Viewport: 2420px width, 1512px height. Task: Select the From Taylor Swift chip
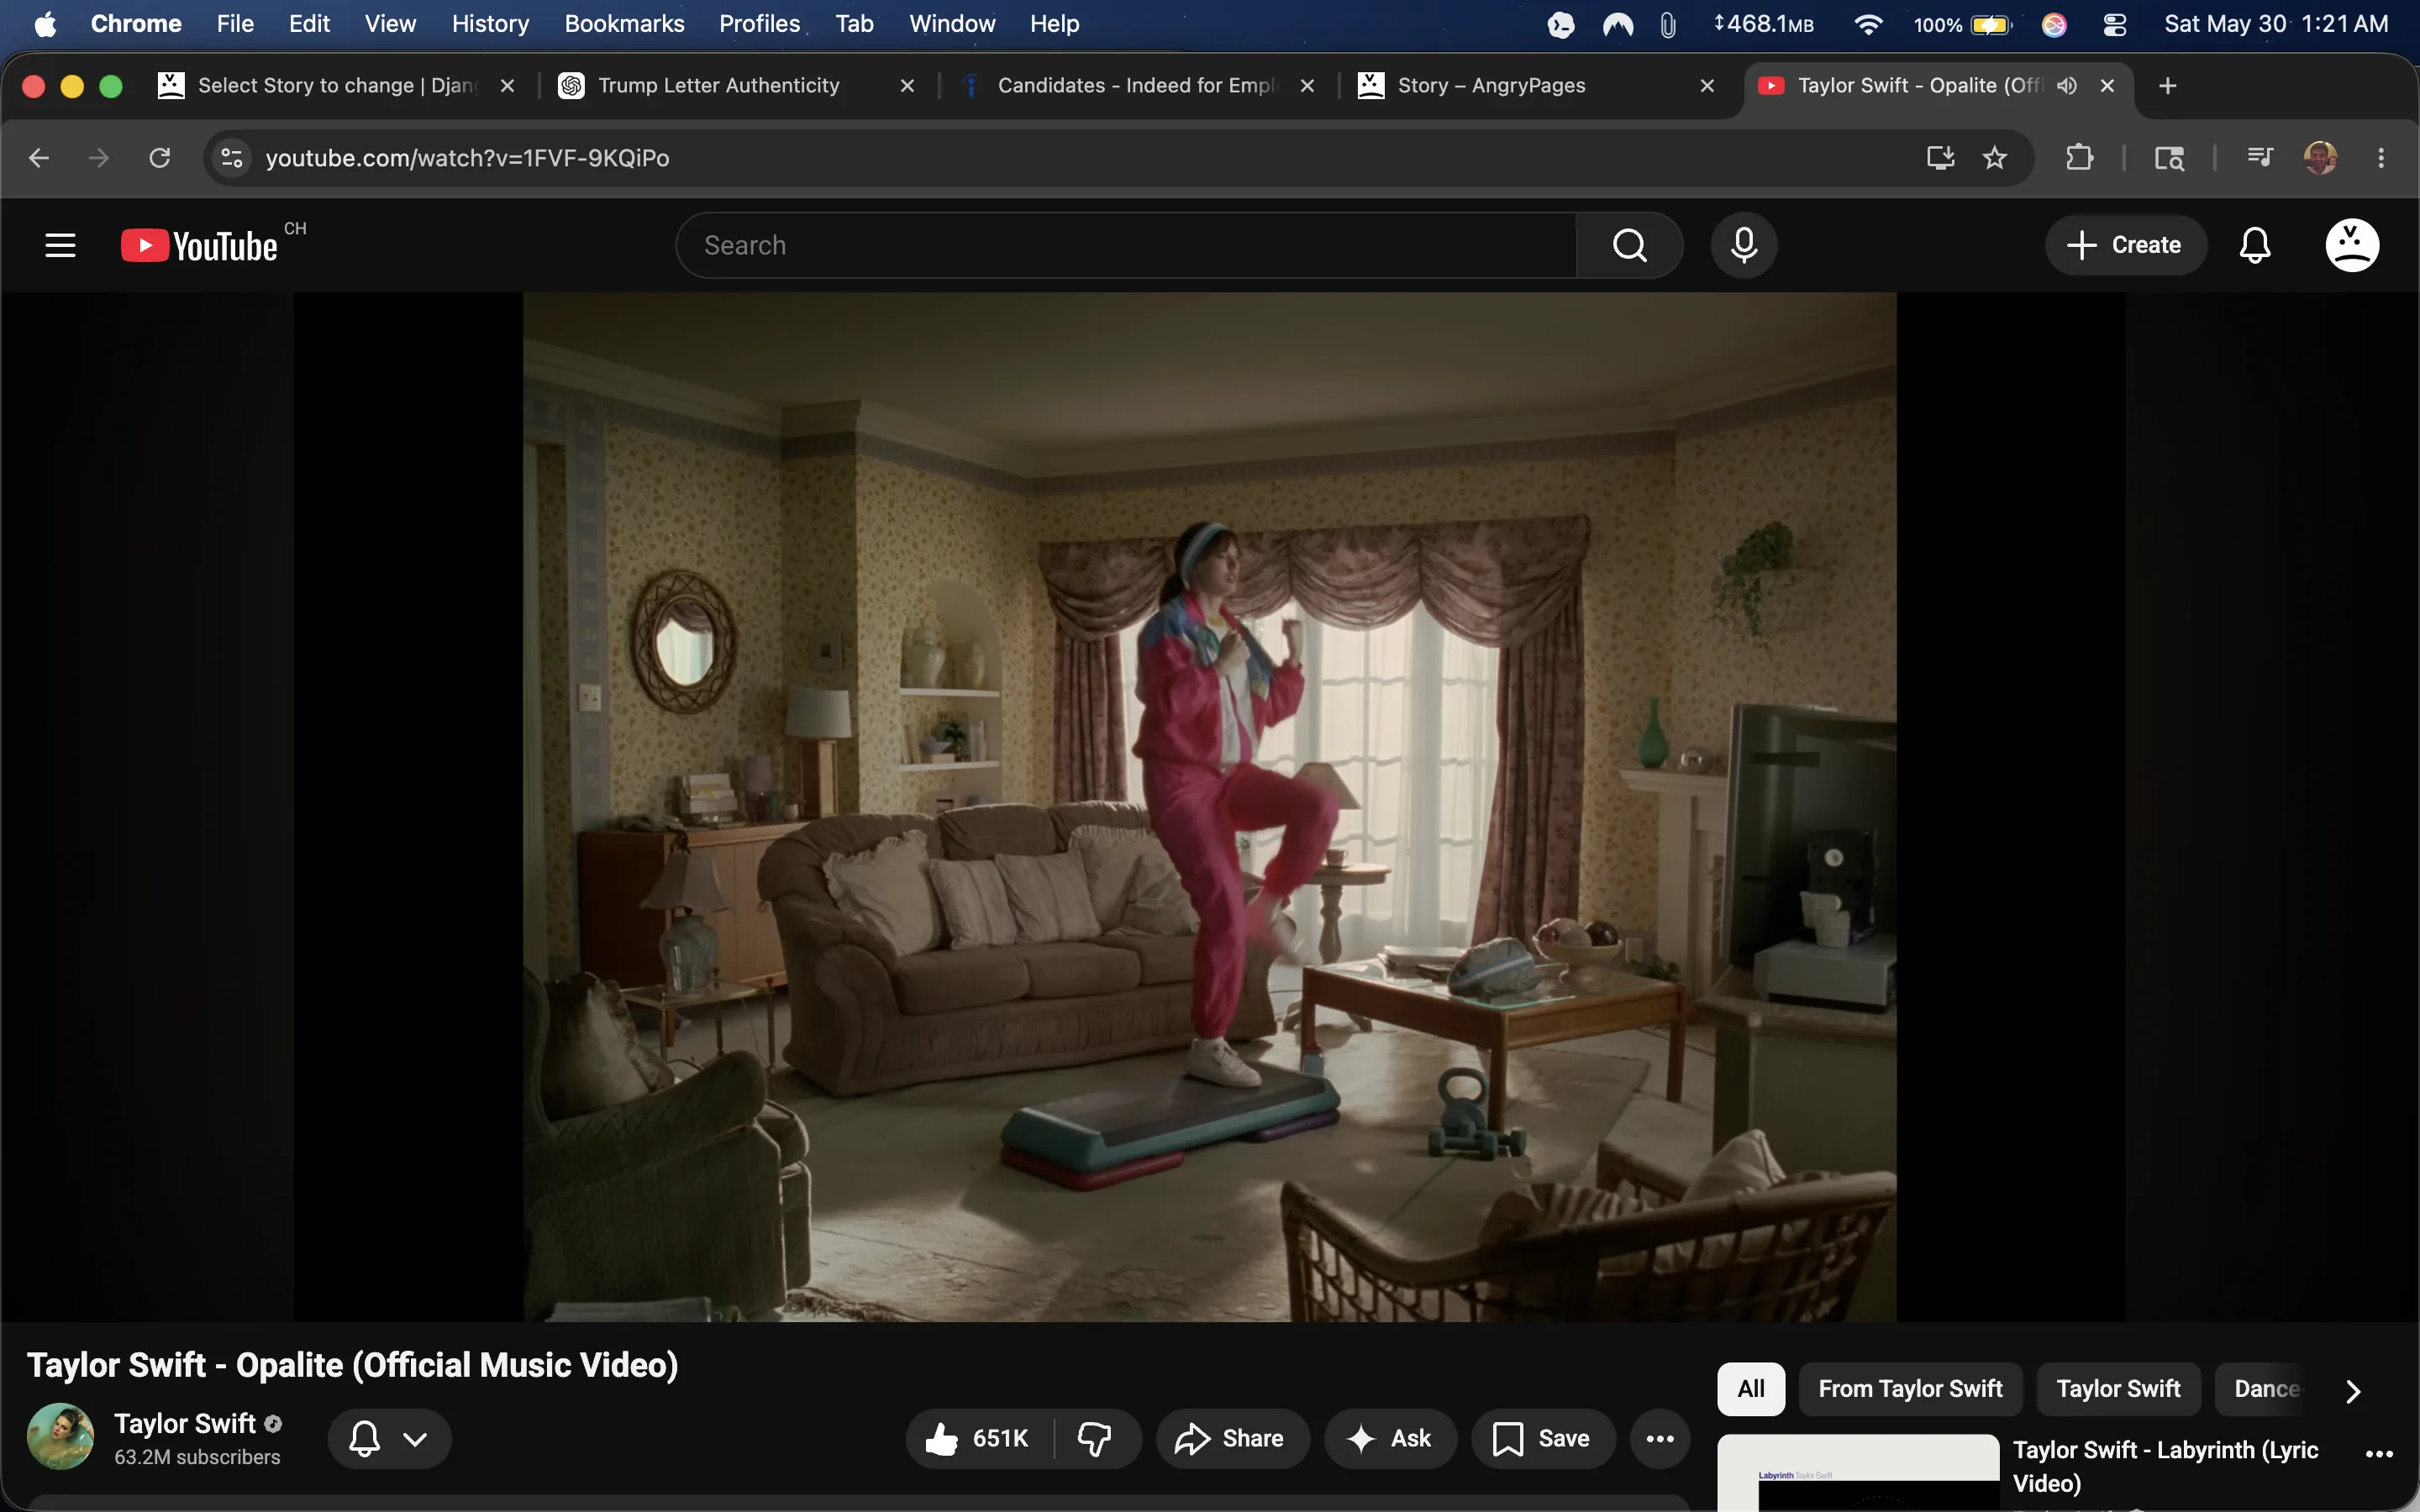1910,1389
